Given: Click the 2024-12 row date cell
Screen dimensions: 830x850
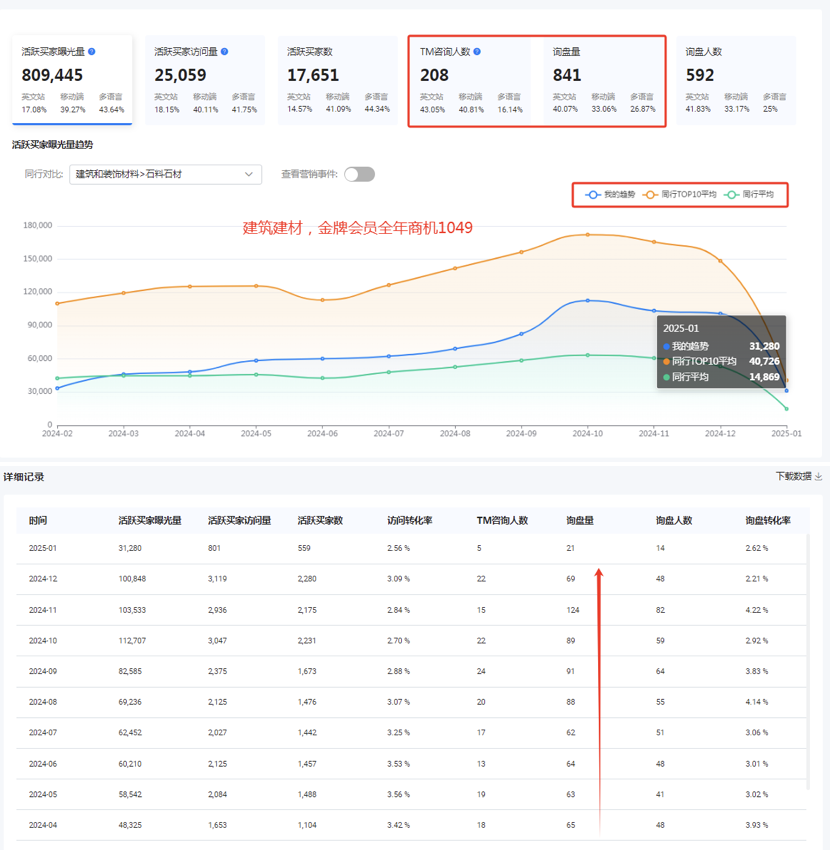Looking at the screenshot, I should pyautogui.click(x=43, y=579).
